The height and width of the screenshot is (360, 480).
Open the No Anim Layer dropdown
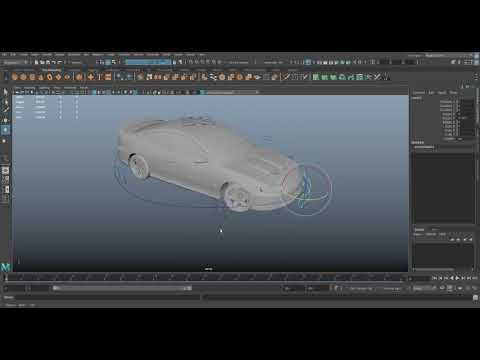pyautogui.click(x=394, y=288)
